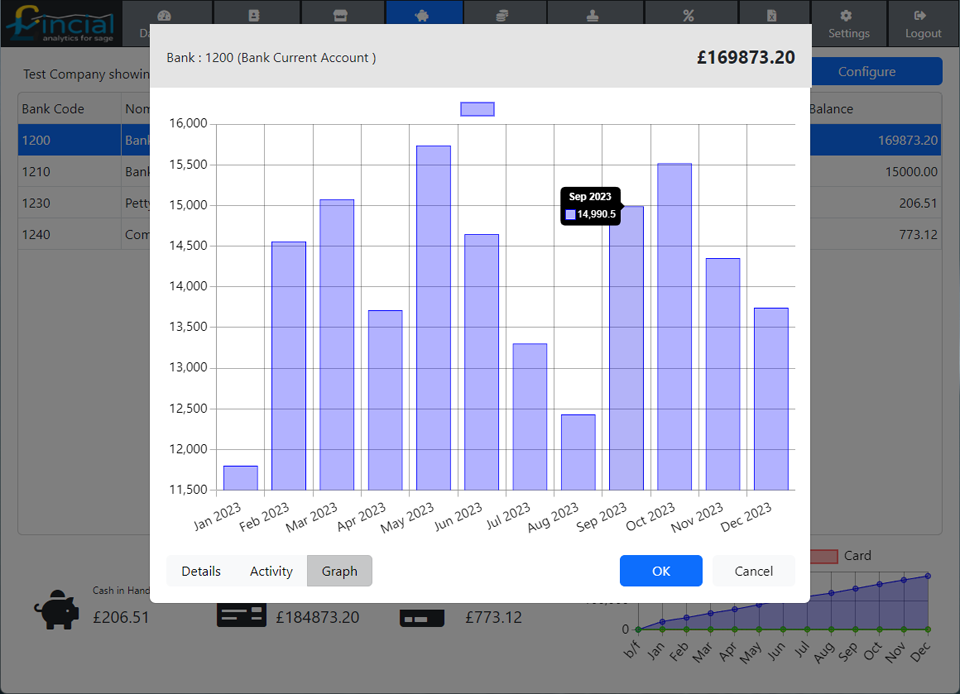Click the £184873.20 summary amount
The height and width of the screenshot is (694, 960).
317,617
